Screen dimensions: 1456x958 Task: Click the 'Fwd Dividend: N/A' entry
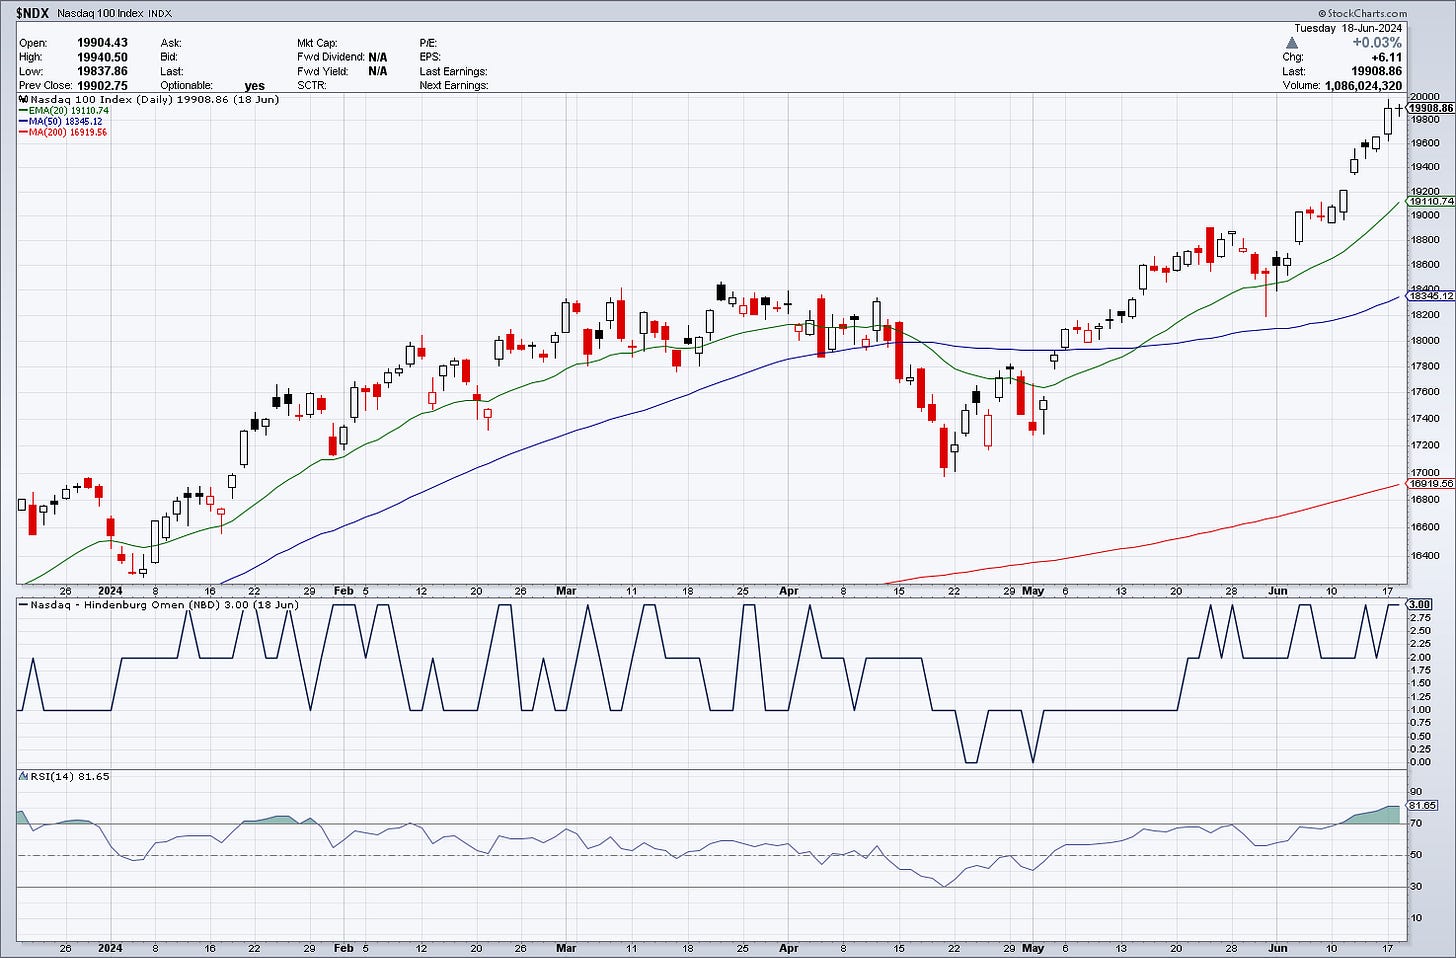point(342,57)
